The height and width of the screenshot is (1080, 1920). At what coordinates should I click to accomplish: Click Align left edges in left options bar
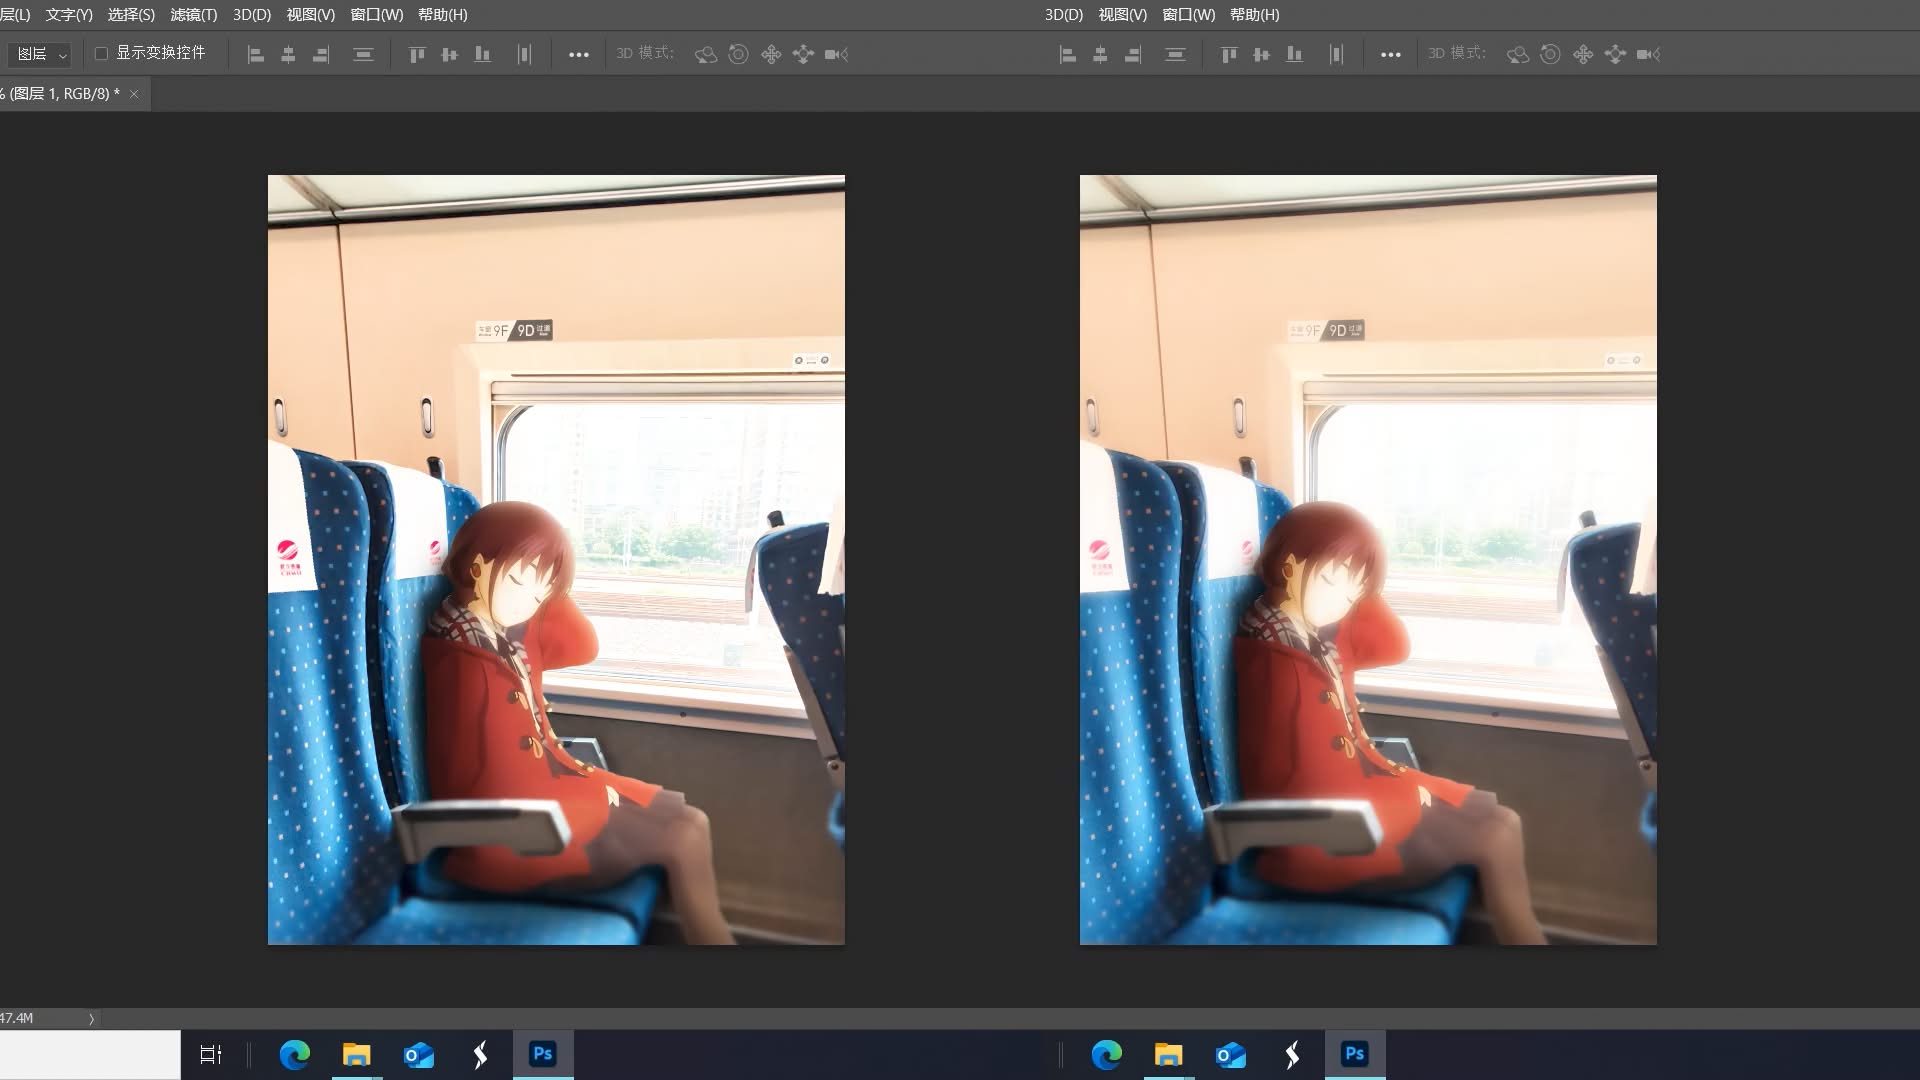[x=256, y=55]
